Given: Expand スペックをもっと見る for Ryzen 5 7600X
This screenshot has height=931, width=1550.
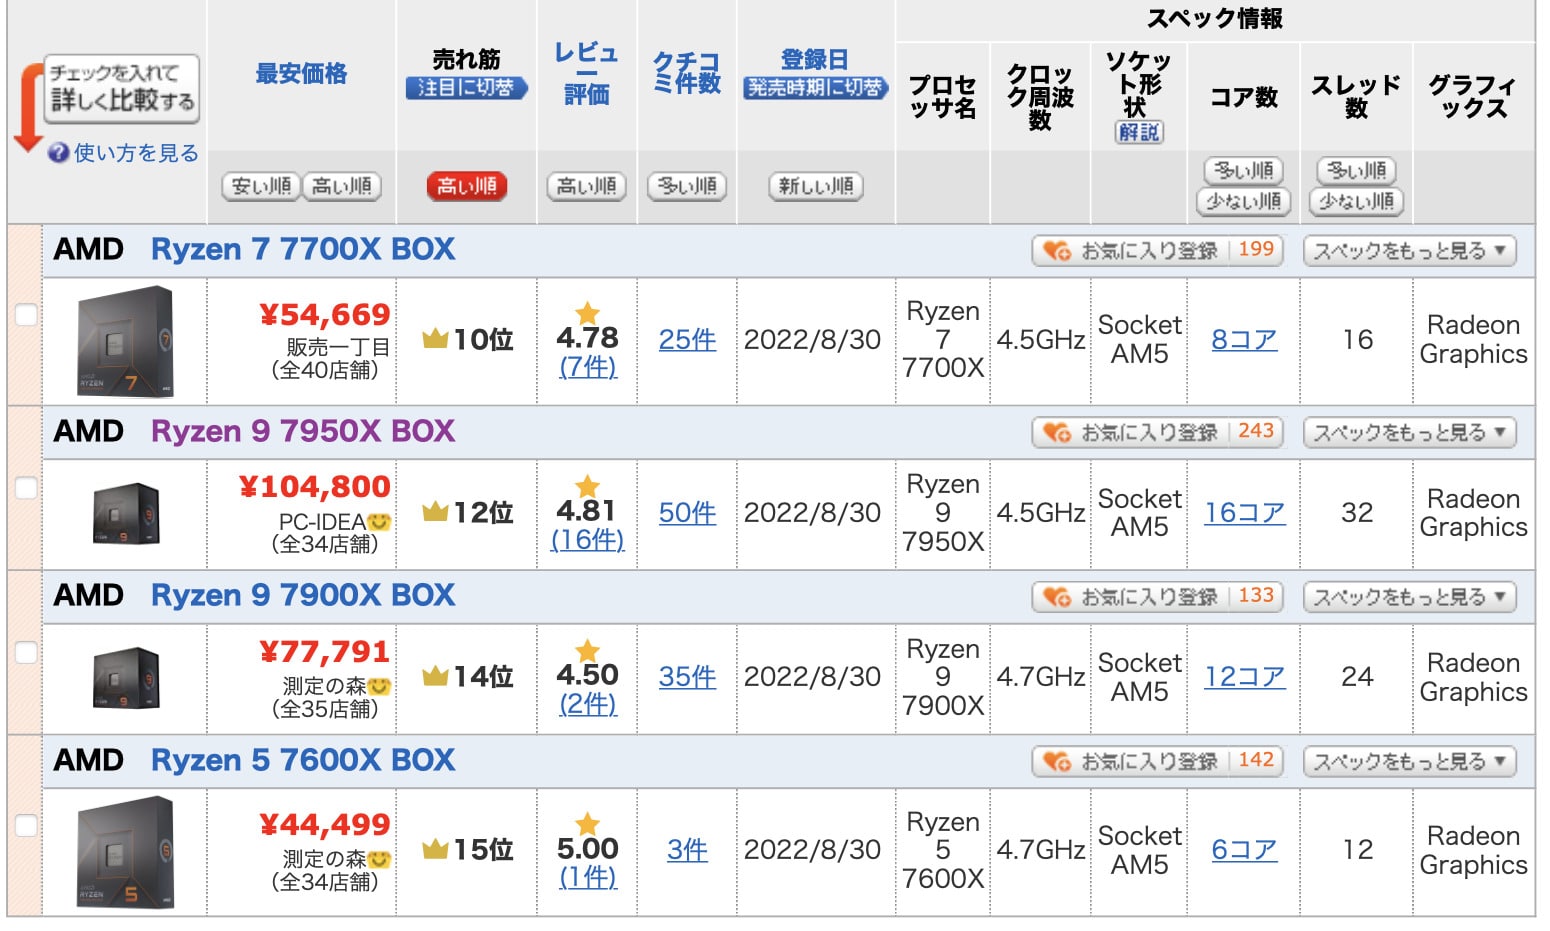Looking at the screenshot, I should 1410,762.
